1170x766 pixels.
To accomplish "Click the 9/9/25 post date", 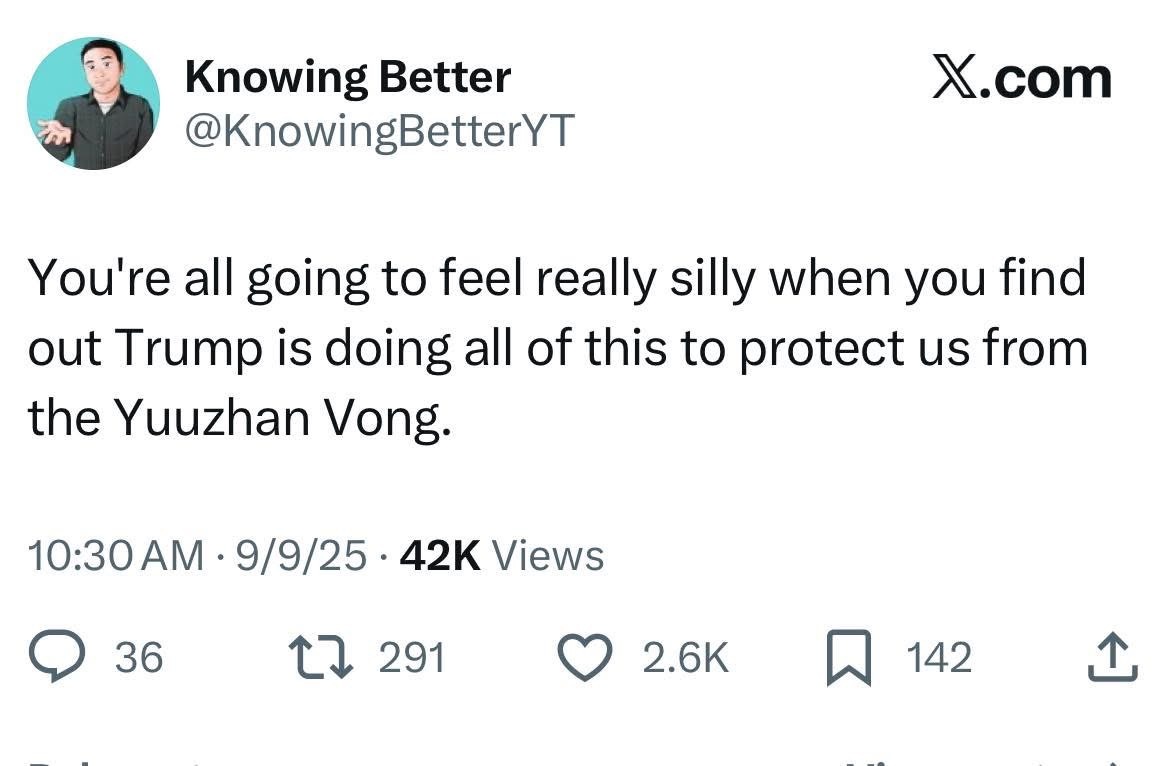I will click(x=301, y=555).
